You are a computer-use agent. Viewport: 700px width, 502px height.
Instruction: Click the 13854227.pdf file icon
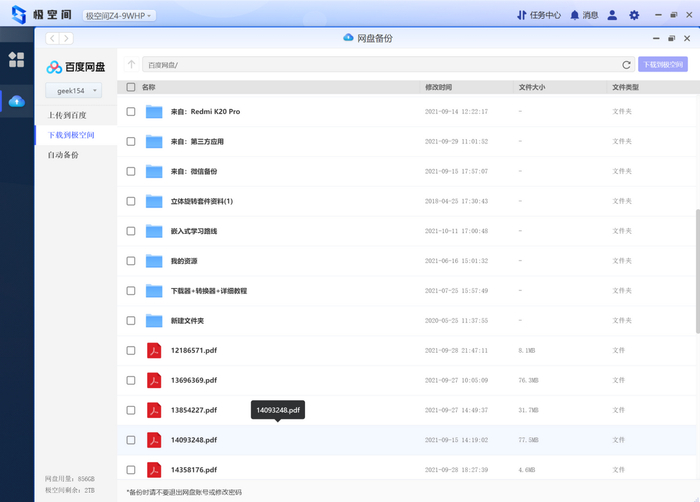coord(154,410)
